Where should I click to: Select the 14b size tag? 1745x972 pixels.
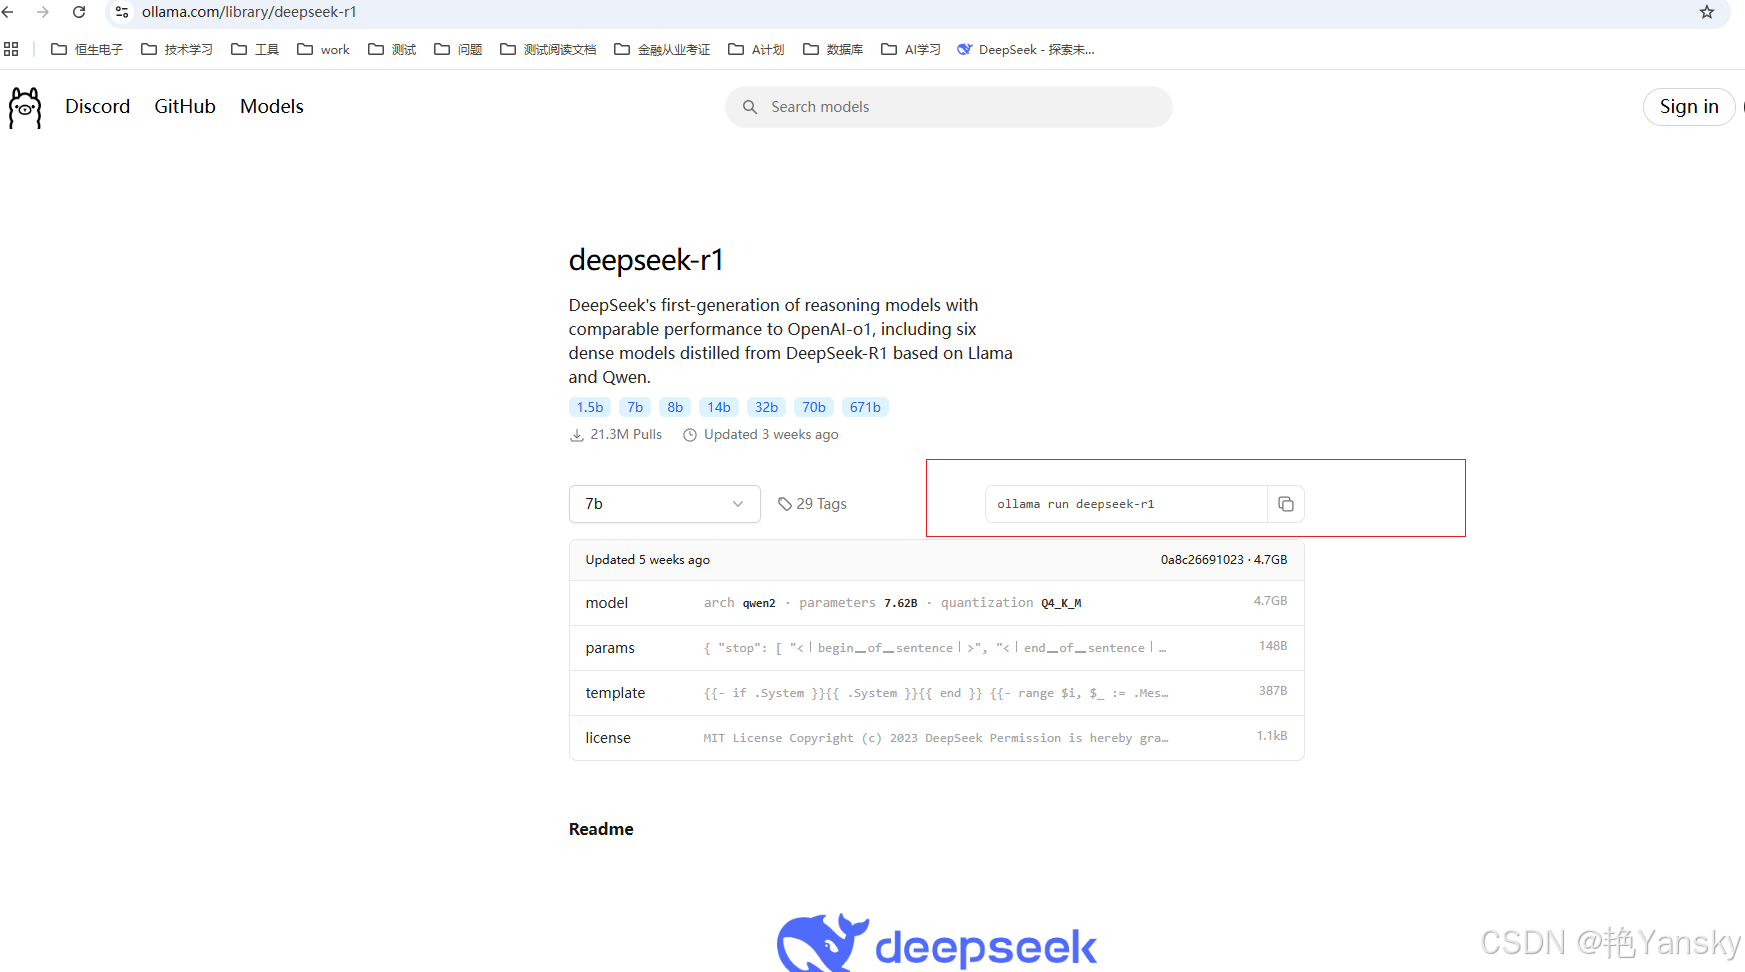[719, 407]
